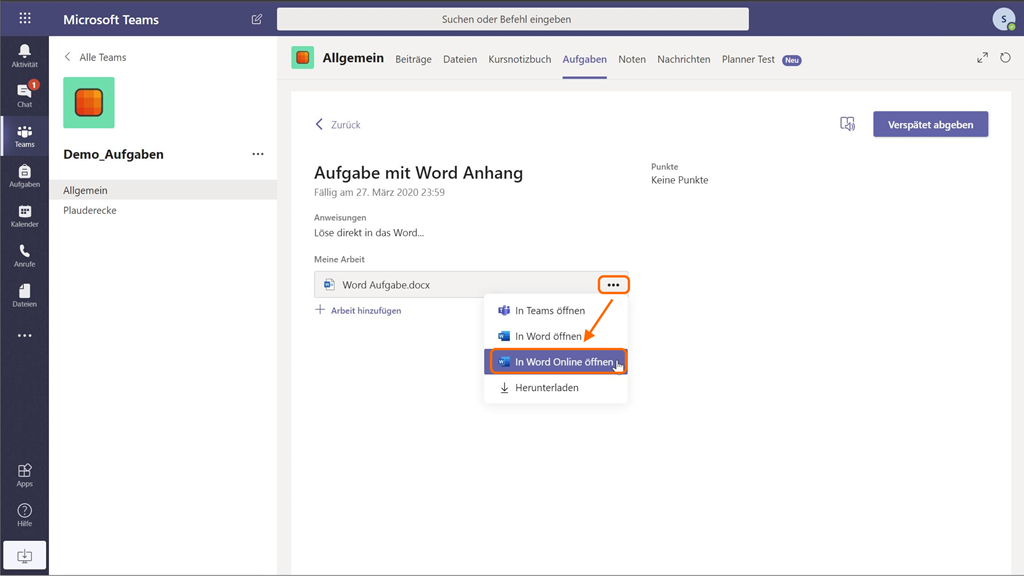The image size is (1024, 576).
Task: Open Demo_Aufgaben team options ellipsis
Action: (258, 154)
